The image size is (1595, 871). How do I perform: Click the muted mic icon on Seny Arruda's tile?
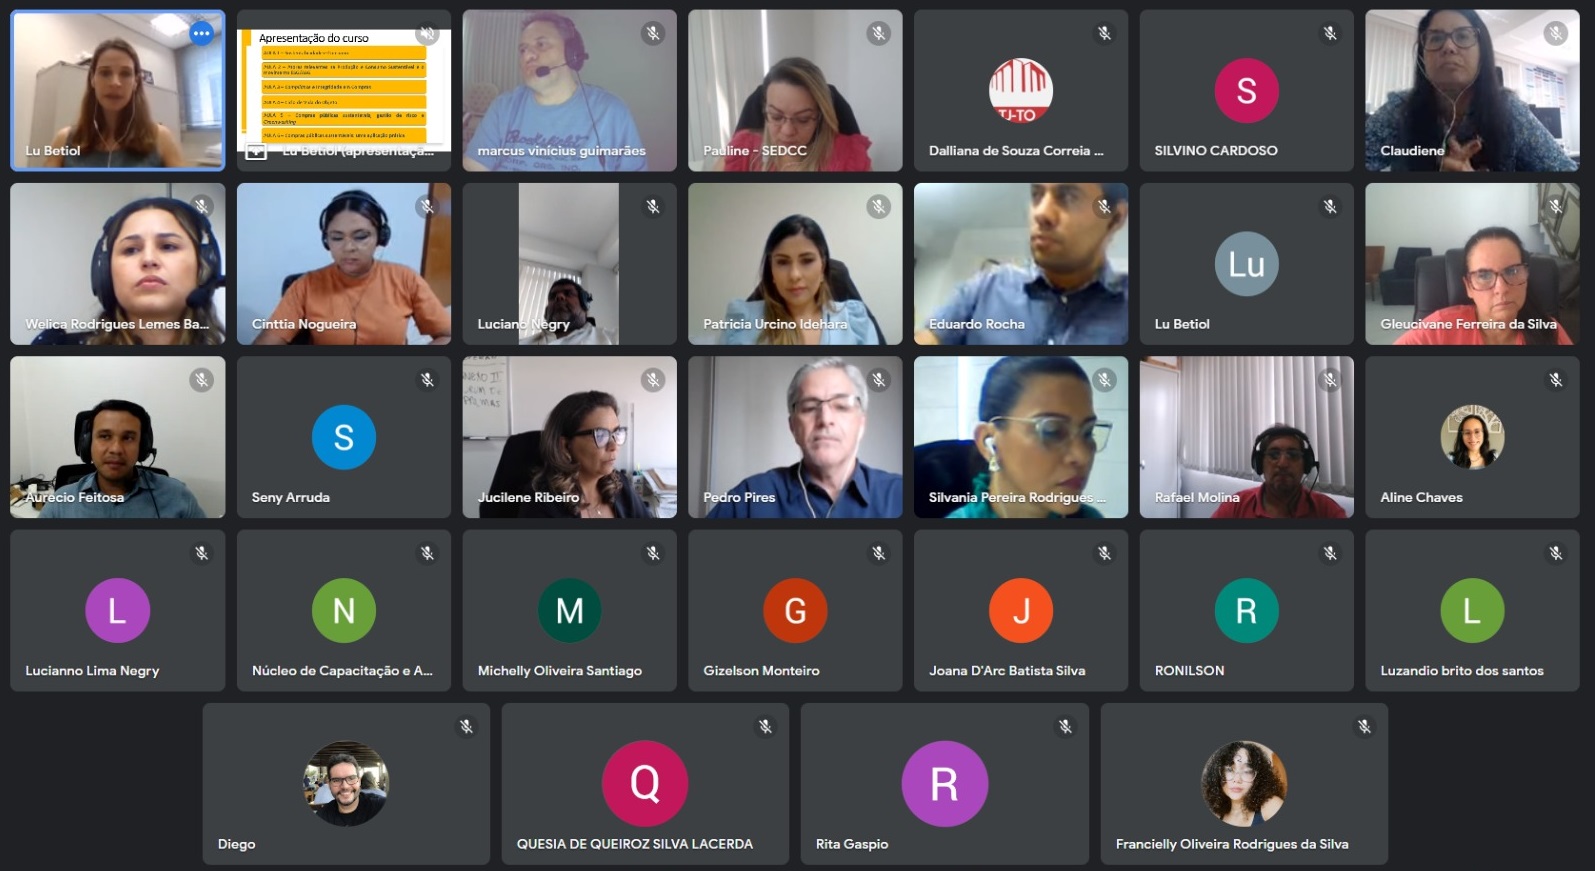pos(427,380)
